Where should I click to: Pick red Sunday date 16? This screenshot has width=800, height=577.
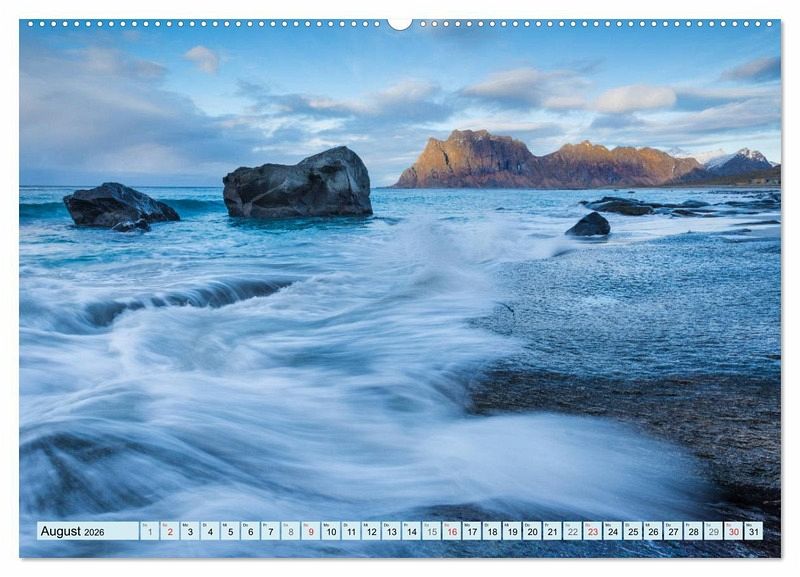[451, 531]
